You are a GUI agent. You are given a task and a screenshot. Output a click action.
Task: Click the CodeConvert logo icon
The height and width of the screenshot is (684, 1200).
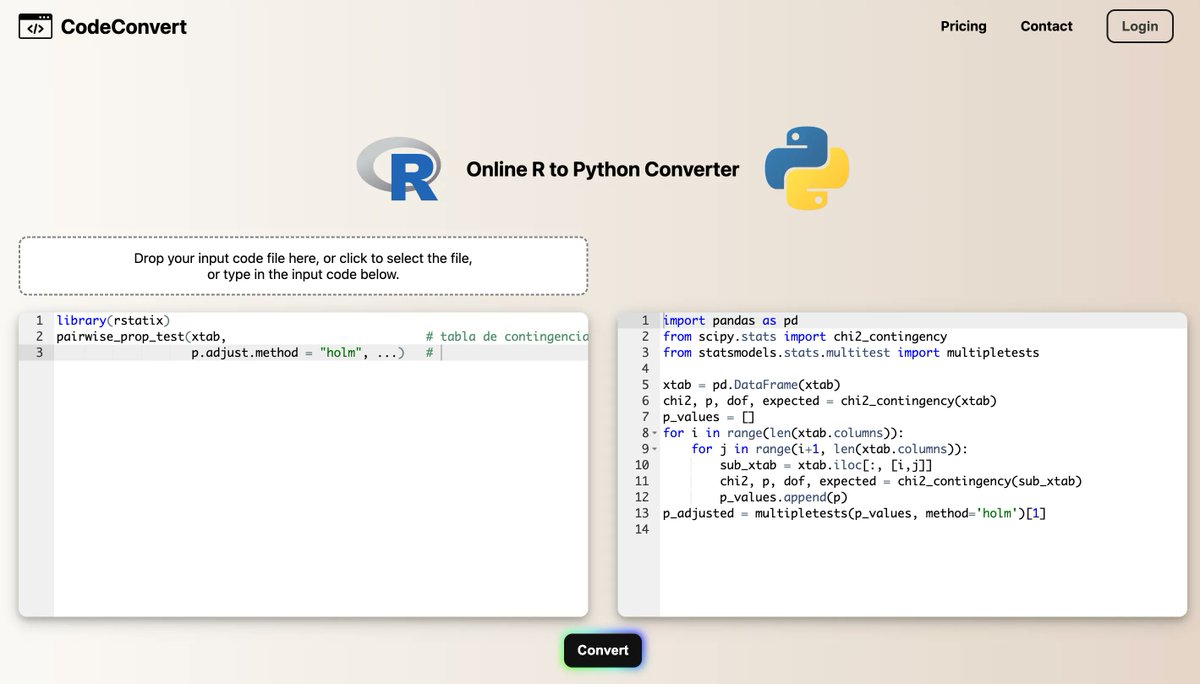point(35,27)
